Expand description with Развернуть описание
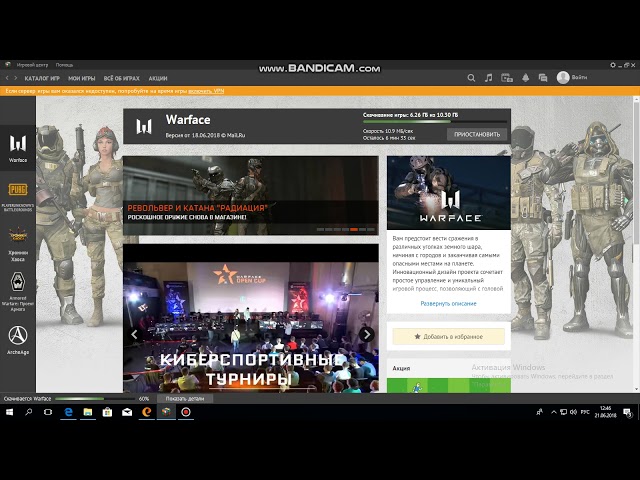This screenshot has height=480, width=640. pos(449,304)
